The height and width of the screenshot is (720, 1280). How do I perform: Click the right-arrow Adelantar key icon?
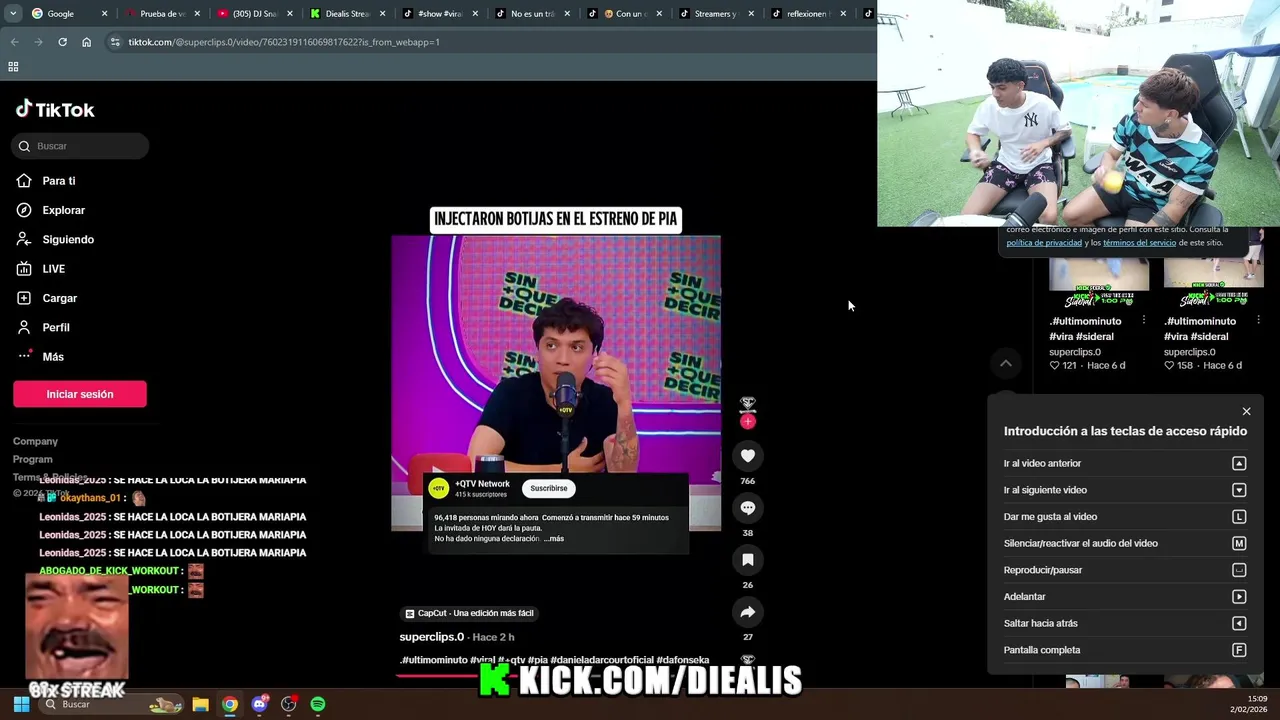click(x=1239, y=597)
